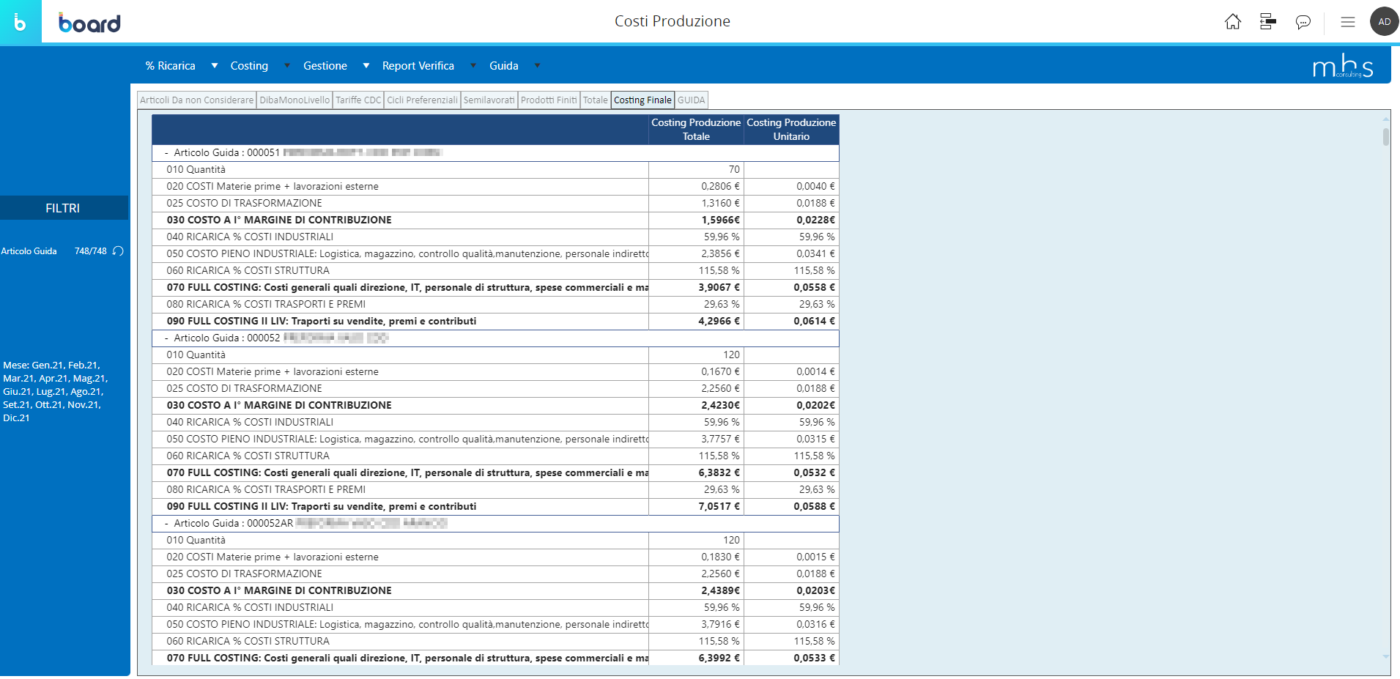Viewport: 1400px width, 679px height.
Task: Open the hamburger menu icon
Action: (x=1348, y=22)
